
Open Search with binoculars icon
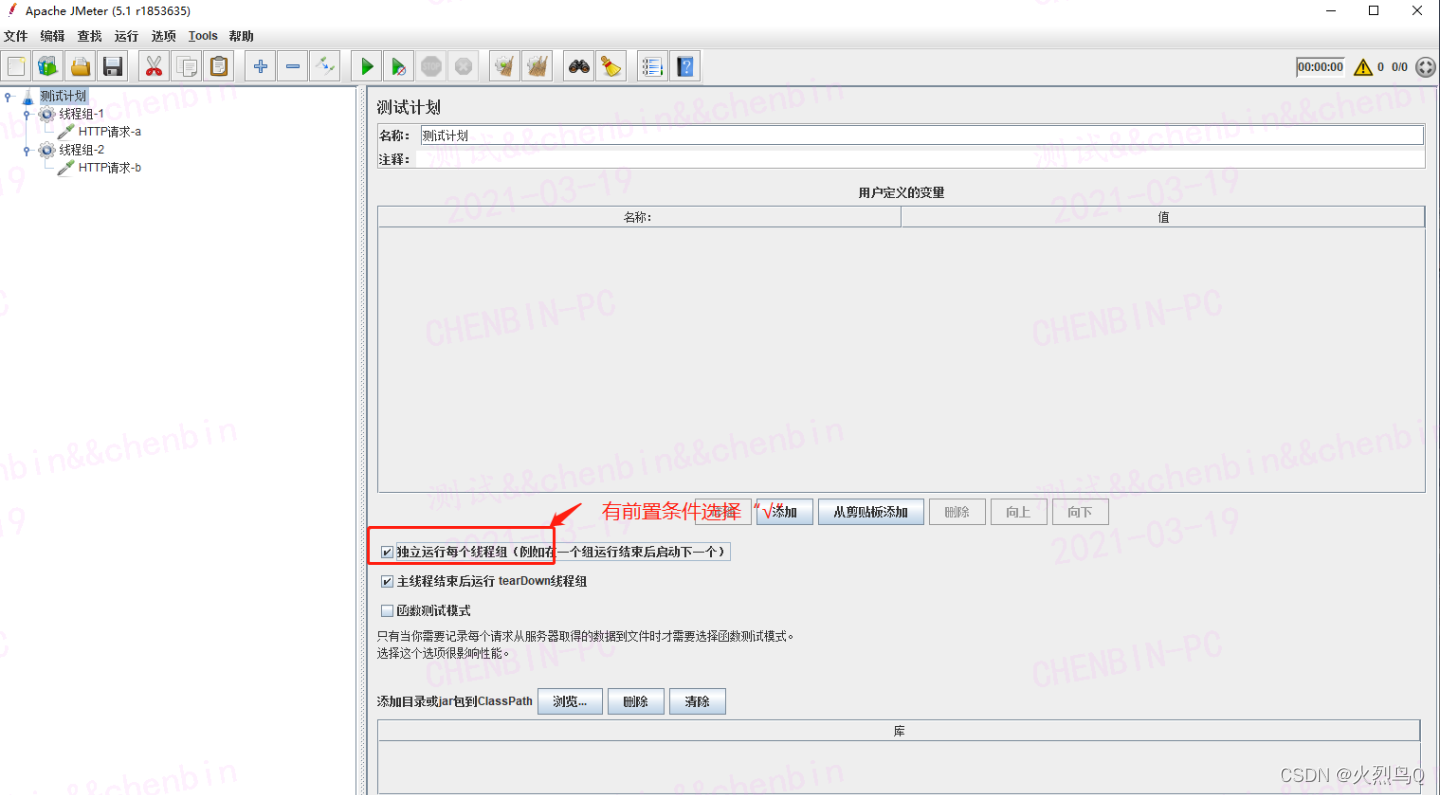[x=579, y=67]
